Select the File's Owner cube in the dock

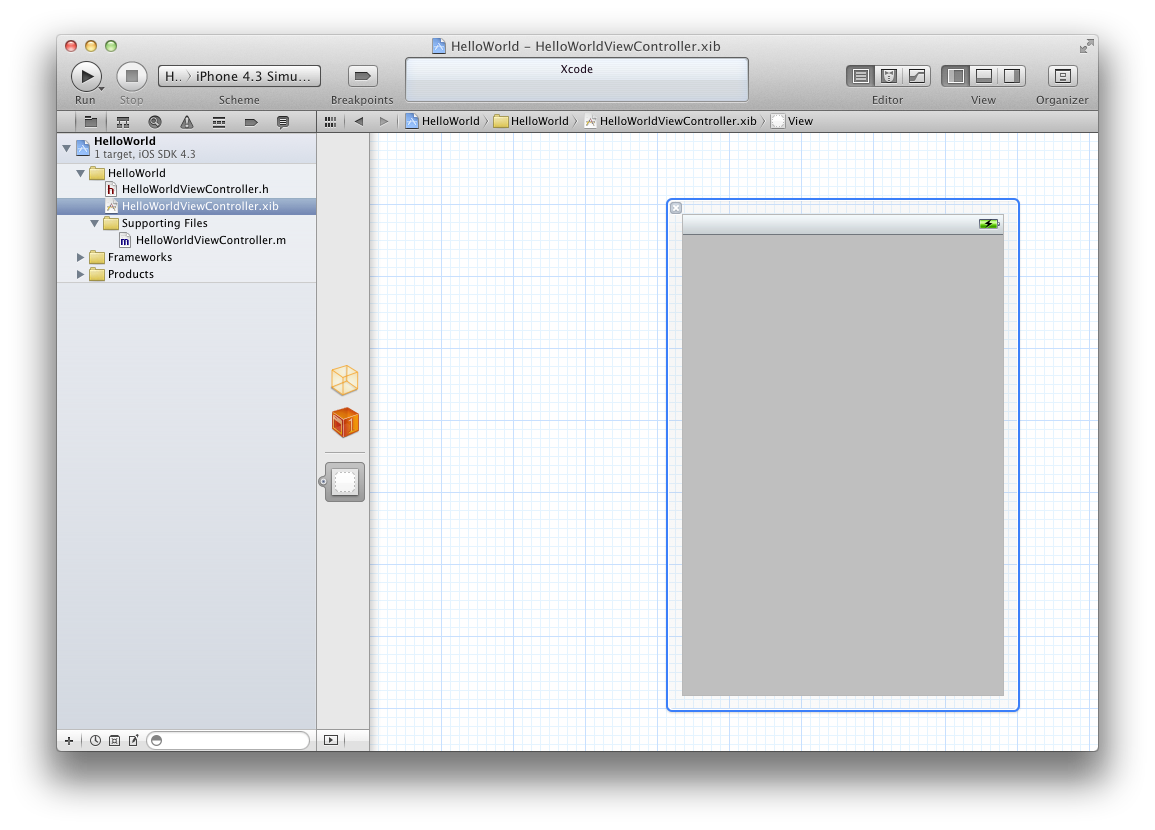pyautogui.click(x=344, y=380)
